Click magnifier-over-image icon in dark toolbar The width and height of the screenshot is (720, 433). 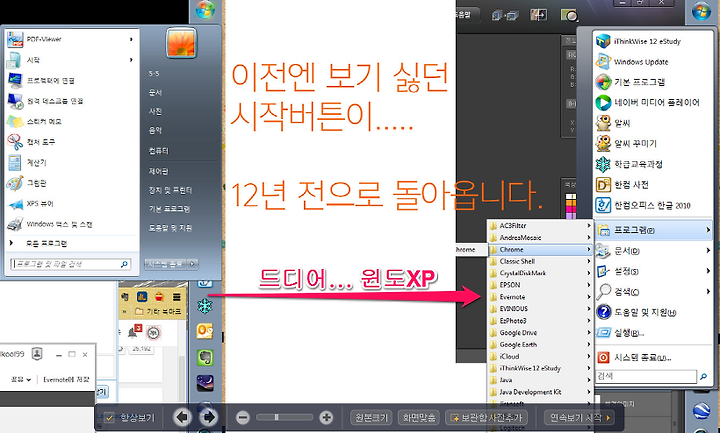point(569,15)
